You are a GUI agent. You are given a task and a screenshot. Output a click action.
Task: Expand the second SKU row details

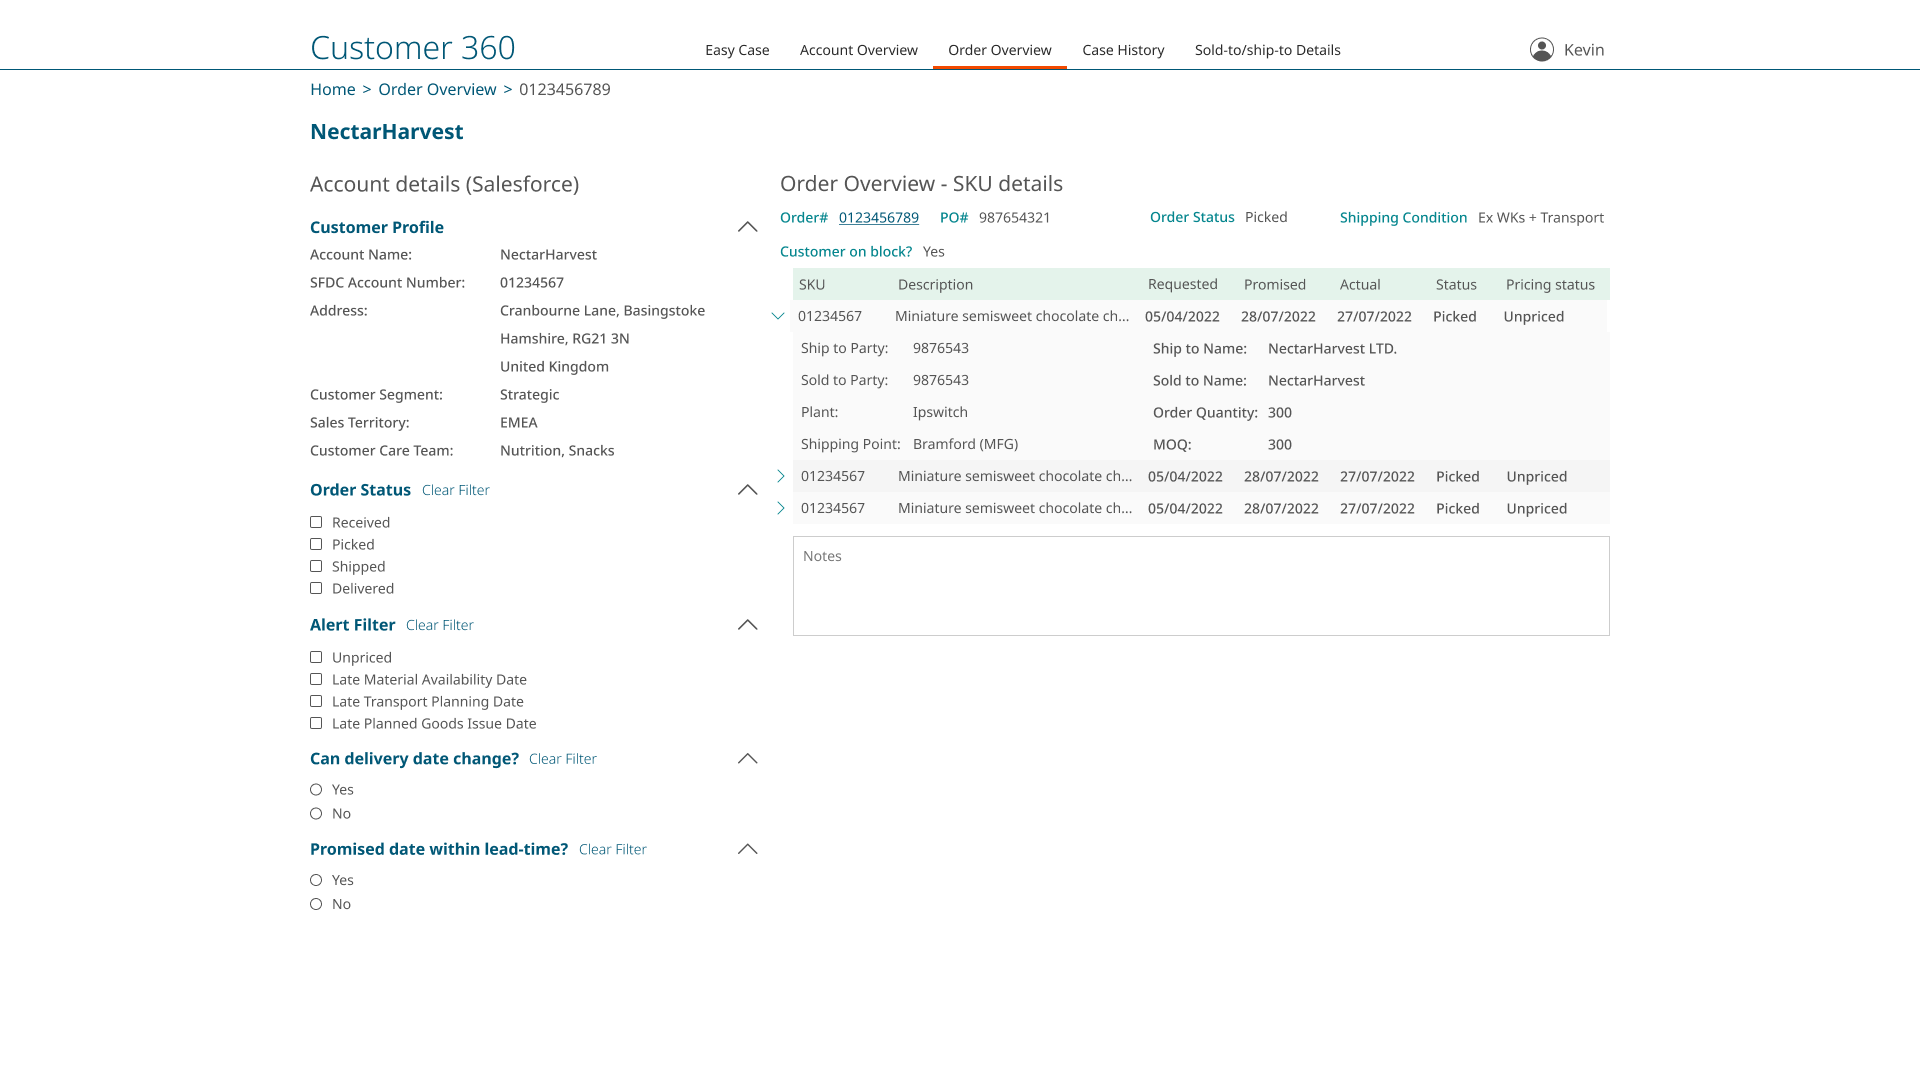780,476
